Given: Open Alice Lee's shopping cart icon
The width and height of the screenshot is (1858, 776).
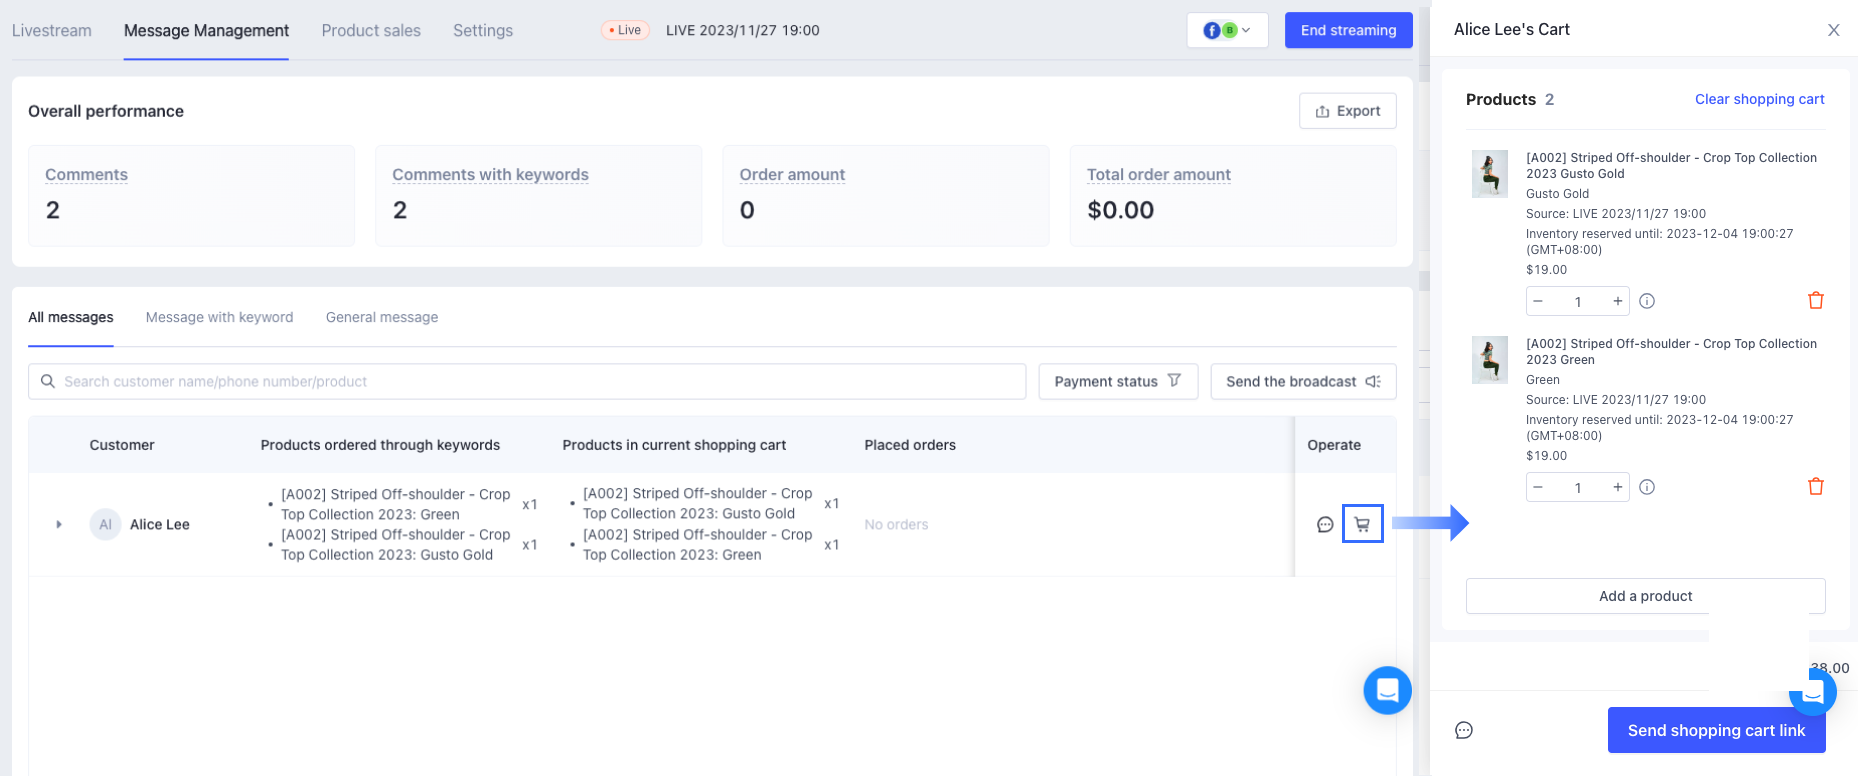Looking at the screenshot, I should tap(1362, 524).
